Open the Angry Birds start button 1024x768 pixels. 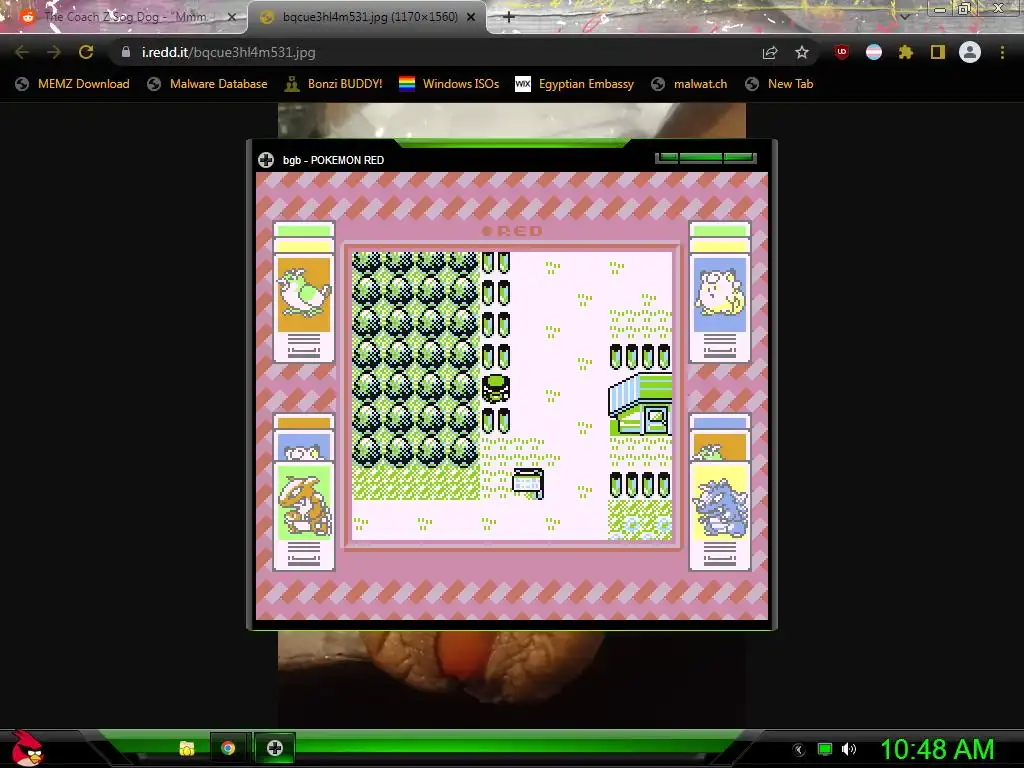coord(26,748)
